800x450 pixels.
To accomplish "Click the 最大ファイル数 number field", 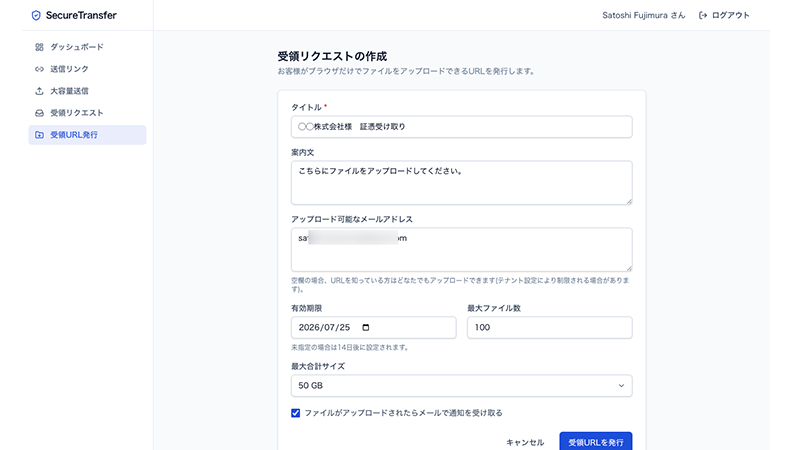I will [x=549, y=328].
